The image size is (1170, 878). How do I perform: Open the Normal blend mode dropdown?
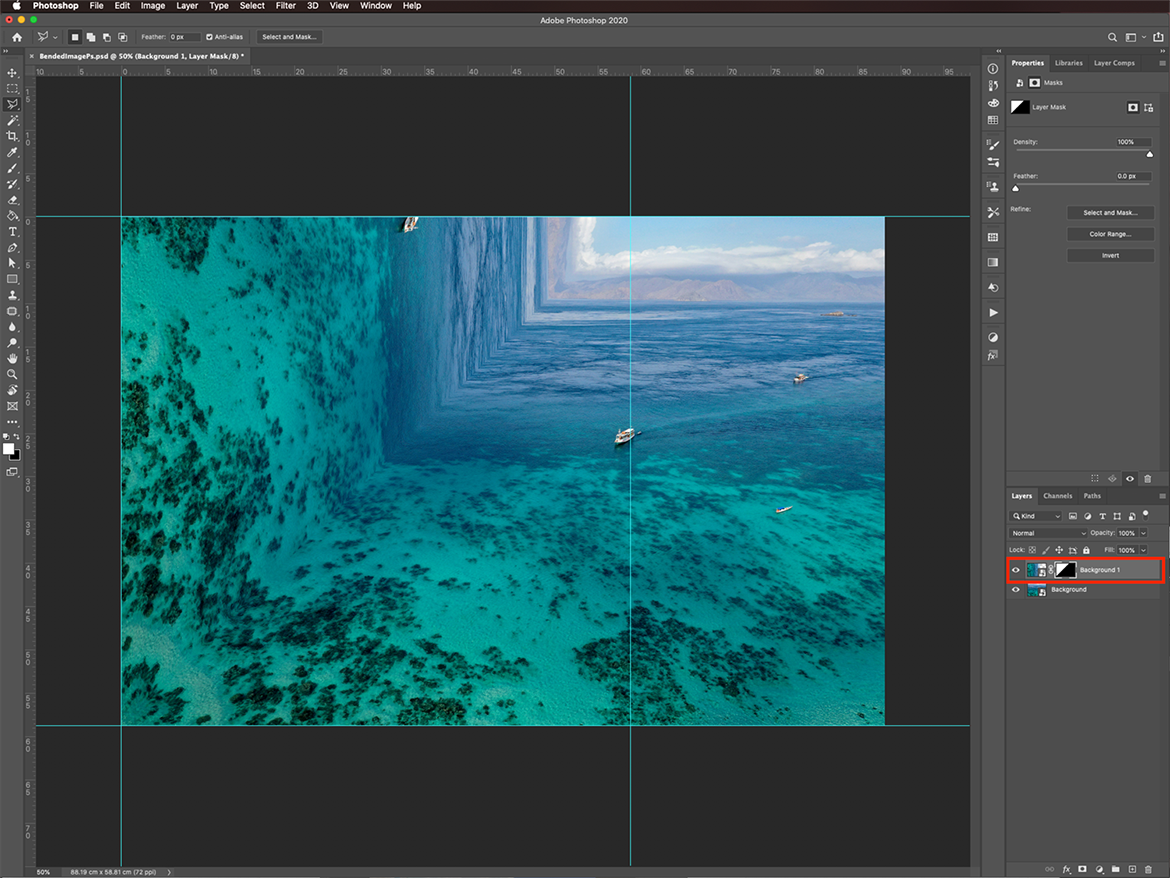pyautogui.click(x=1047, y=533)
